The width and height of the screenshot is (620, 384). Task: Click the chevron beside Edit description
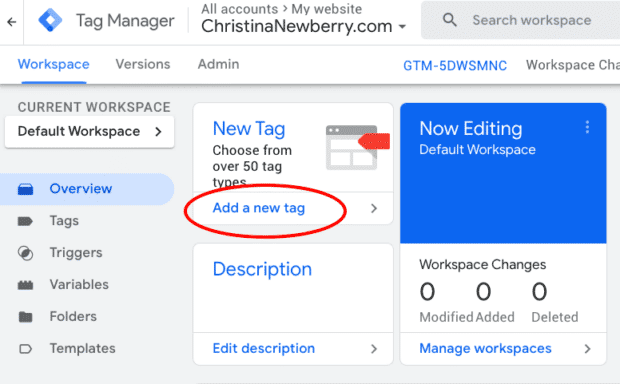(374, 349)
